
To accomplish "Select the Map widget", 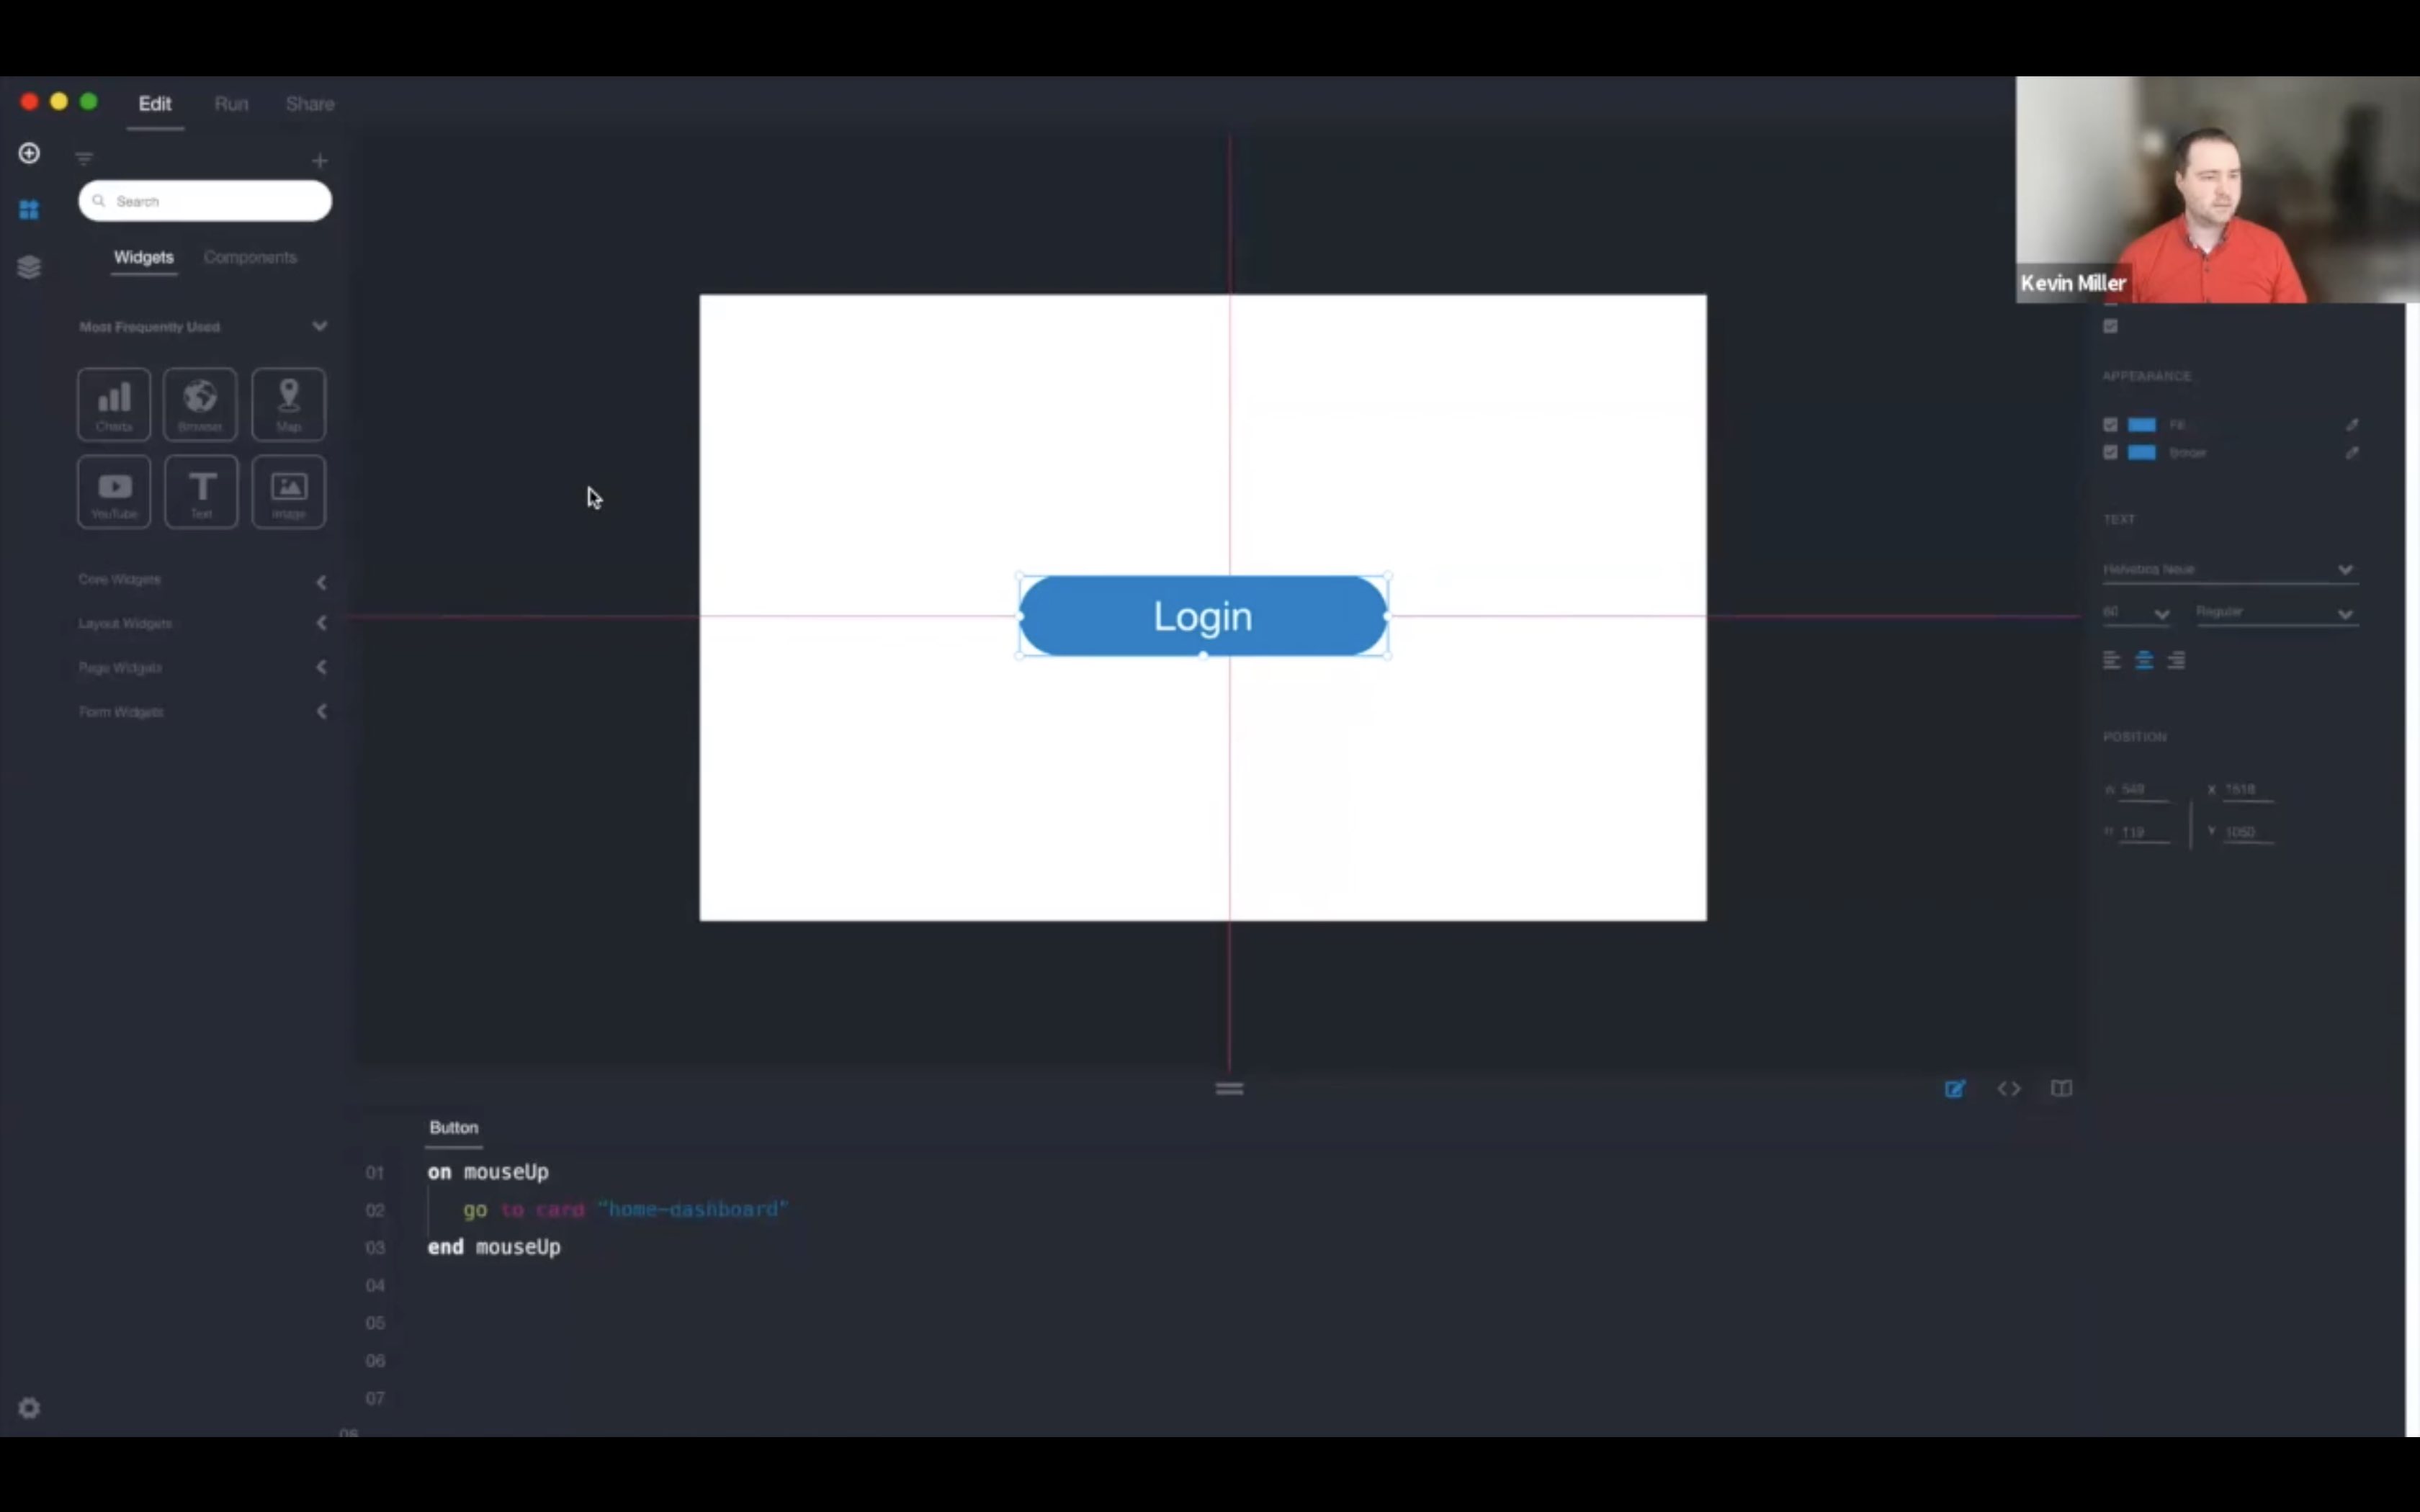I will 288,403.
